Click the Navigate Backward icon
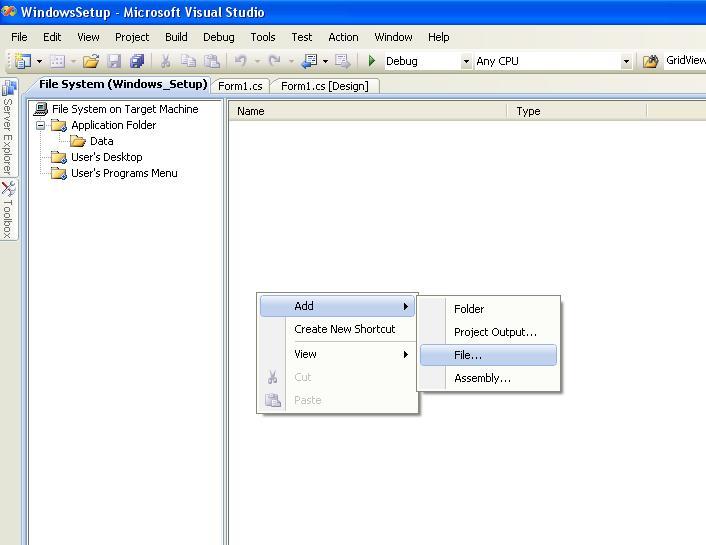Viewport: 706px width, 545px height. point(309,61)
